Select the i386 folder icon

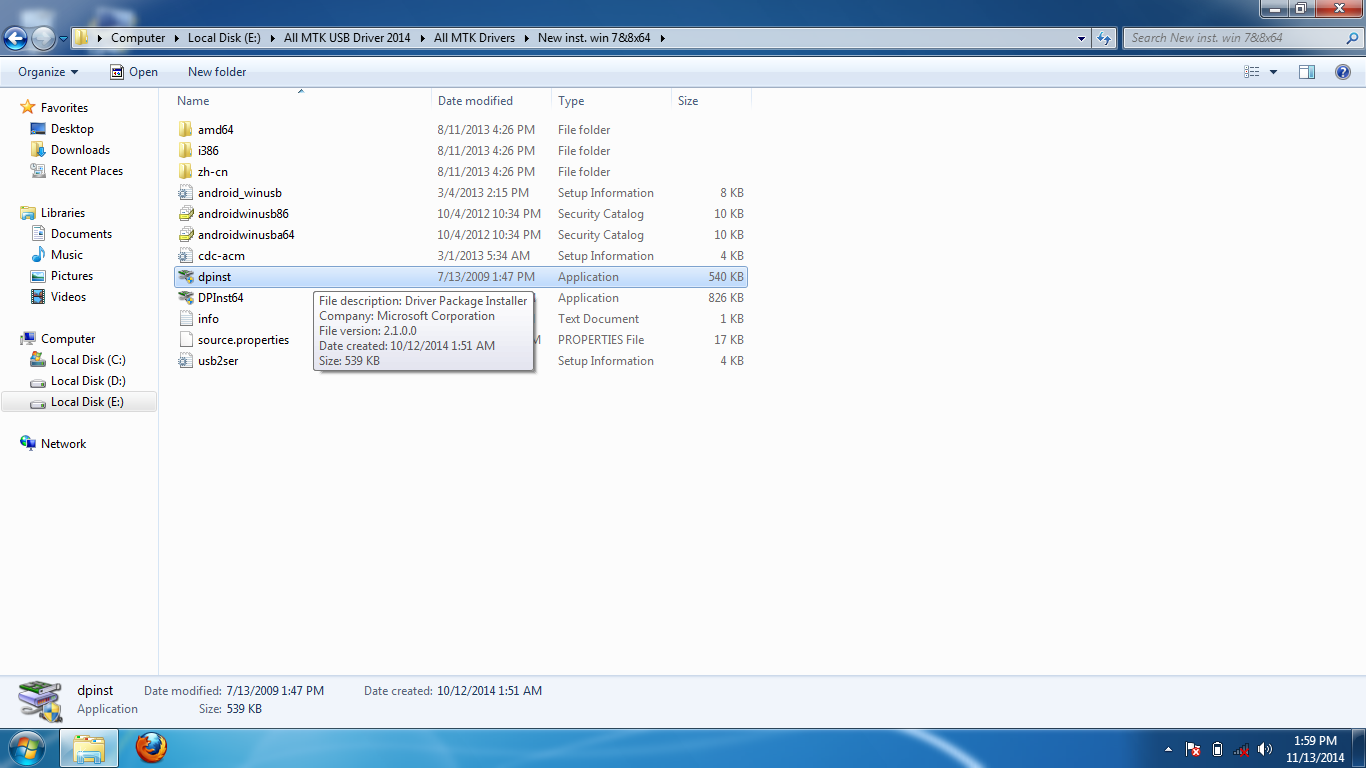click(x=185, y=151)
